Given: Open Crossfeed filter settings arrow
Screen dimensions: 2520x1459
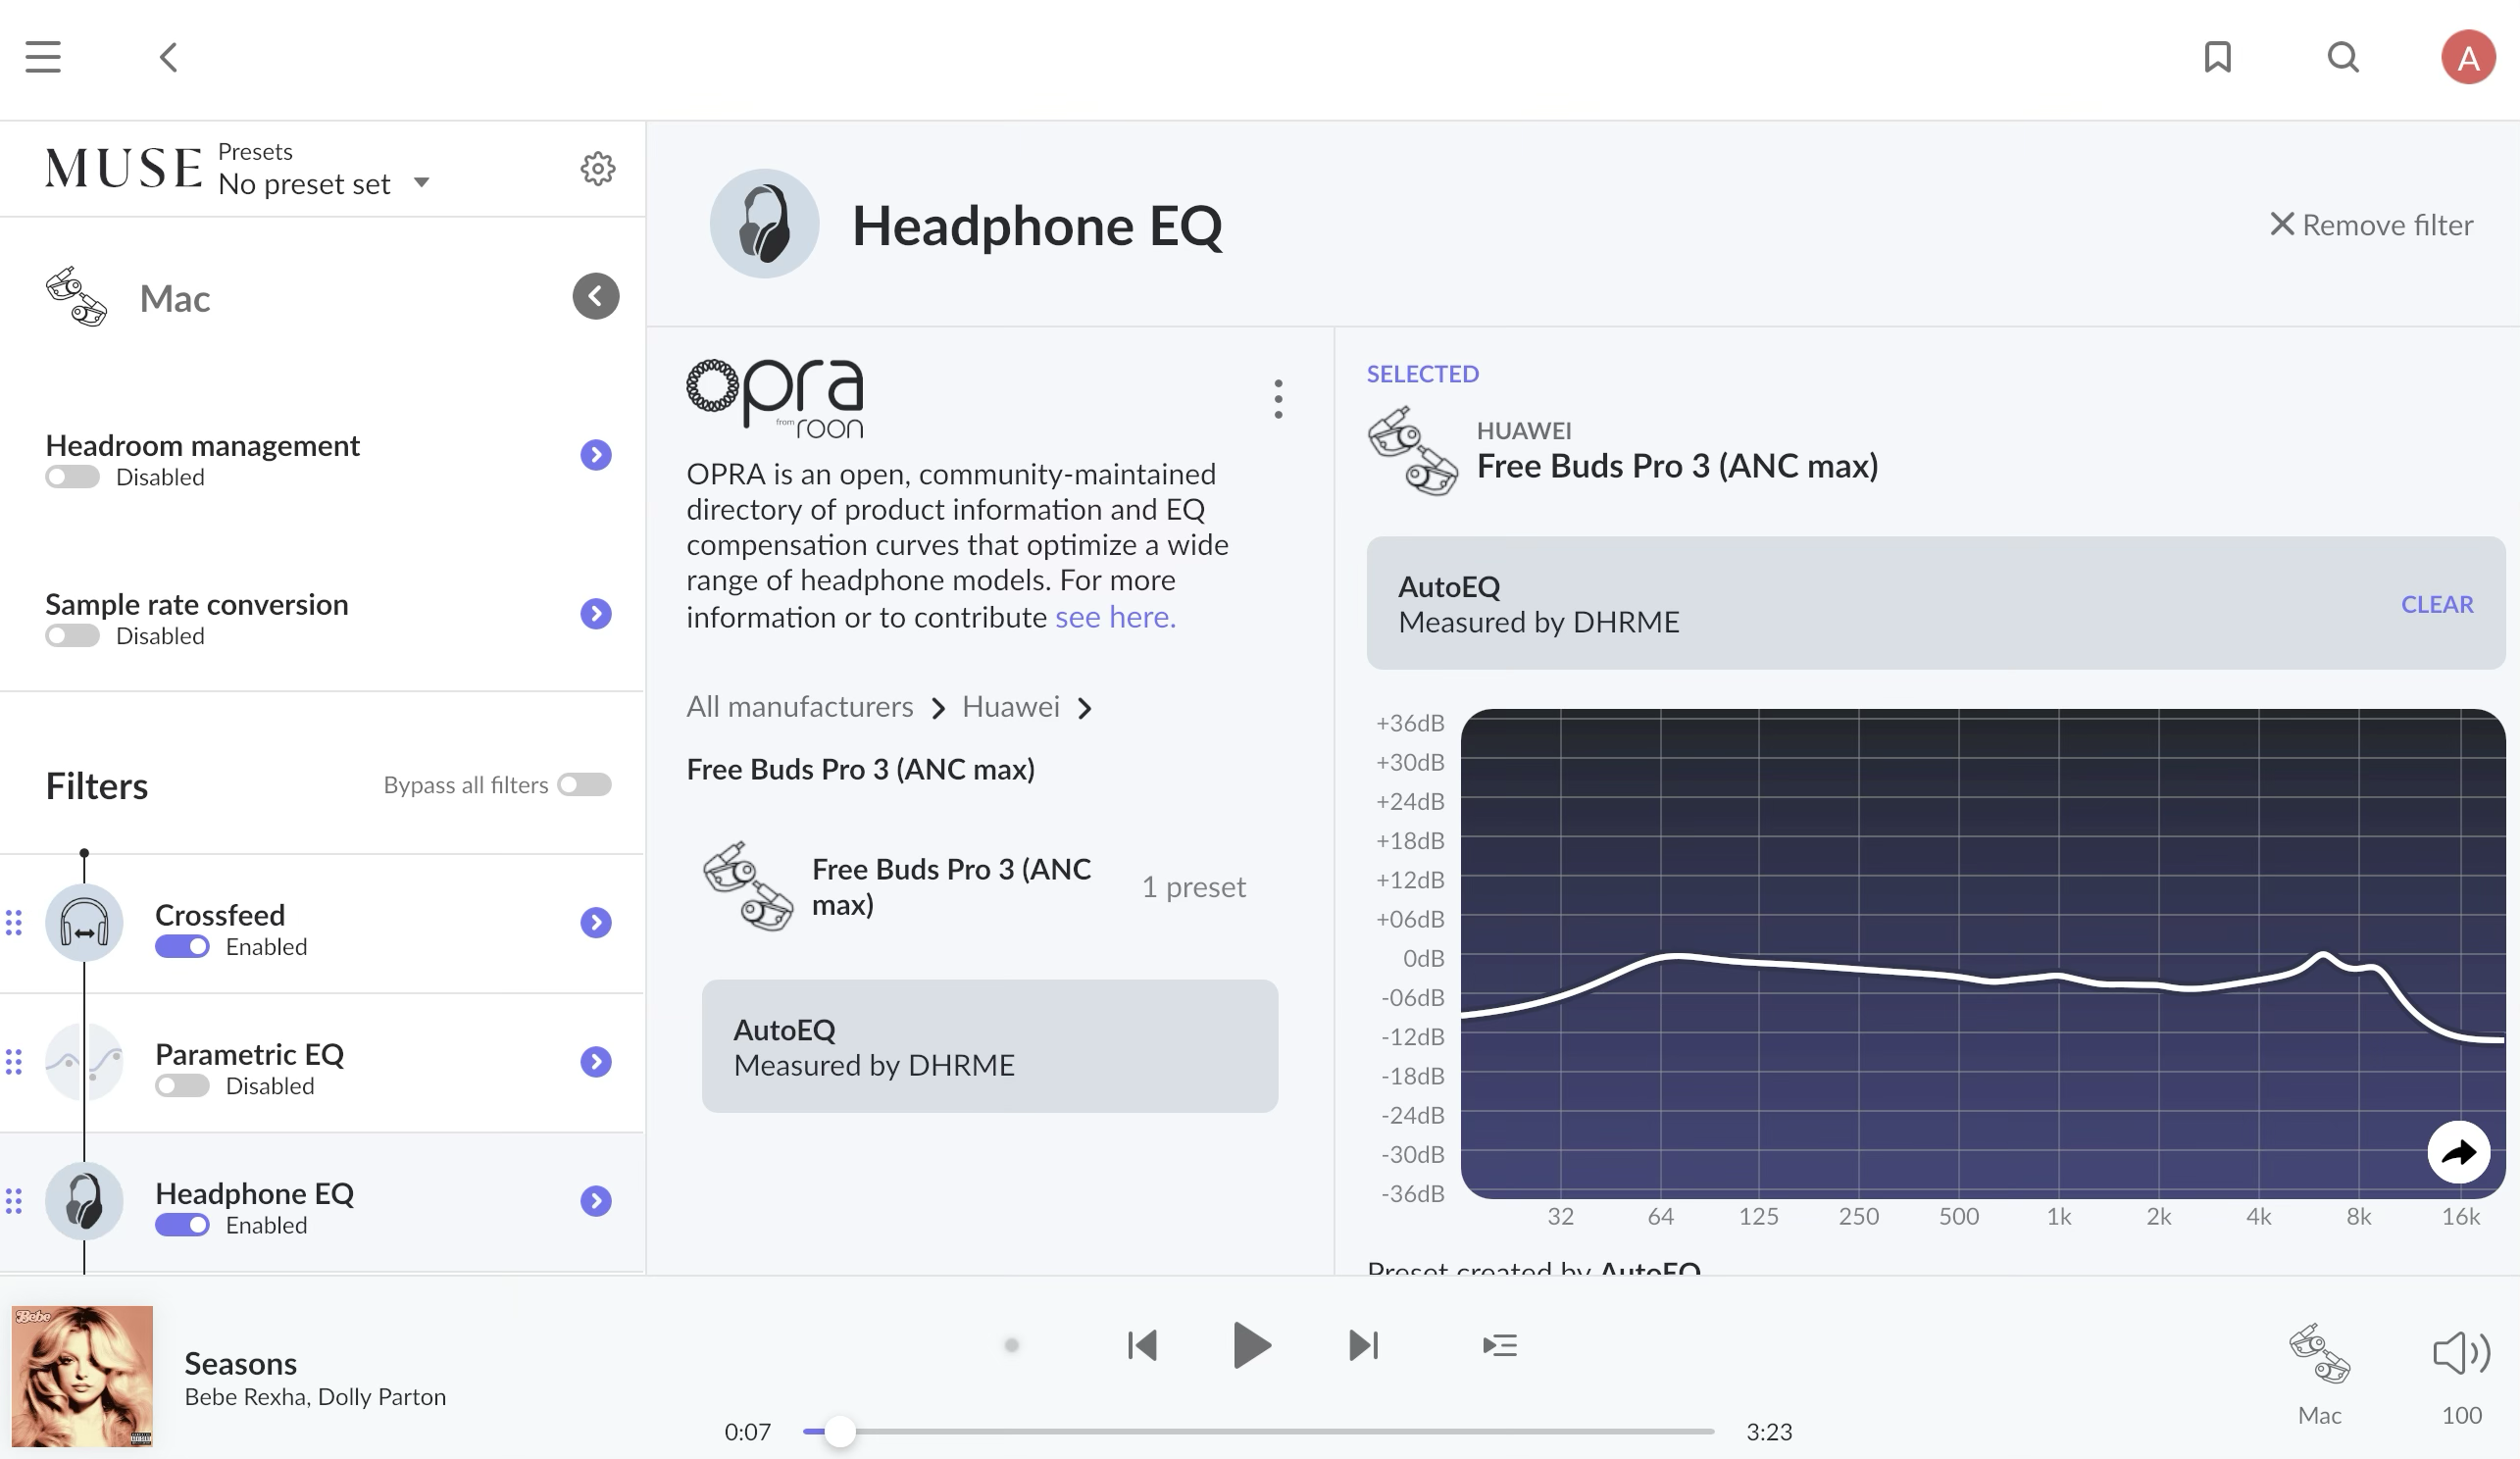Looking at the screenshot, I should click(x=596, y=922).
